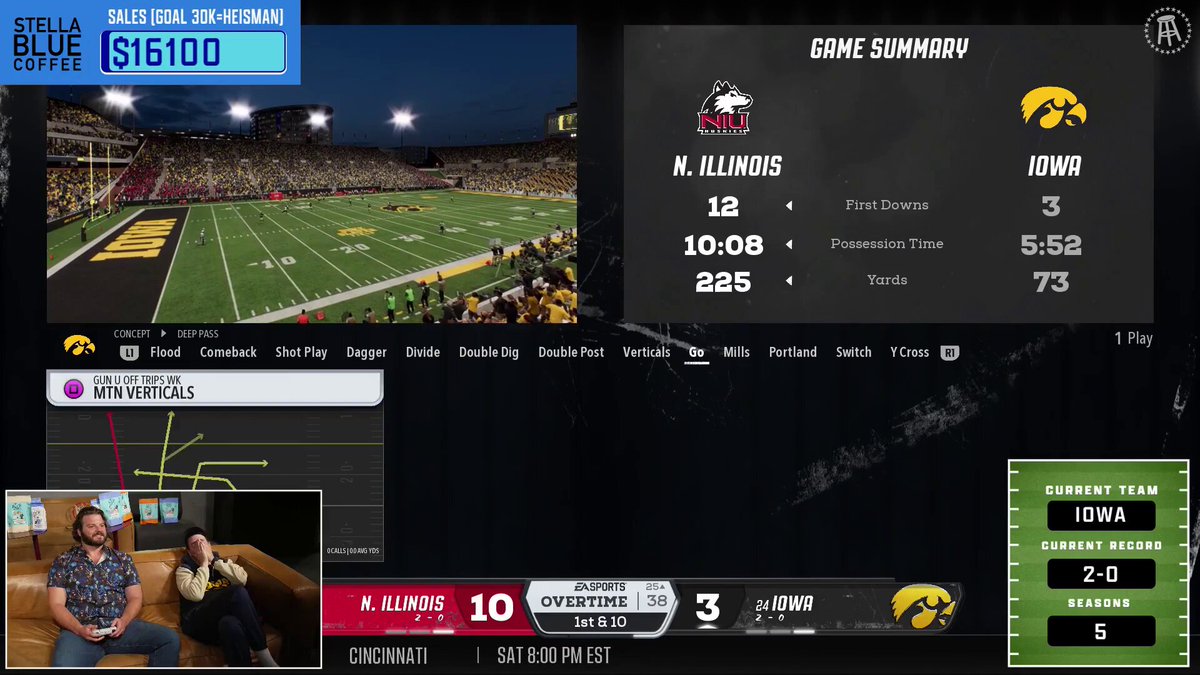Select the Double Dig concept tab
Image resolution: width=1200 pixels, height=675 pixels.
pos(489,352)
